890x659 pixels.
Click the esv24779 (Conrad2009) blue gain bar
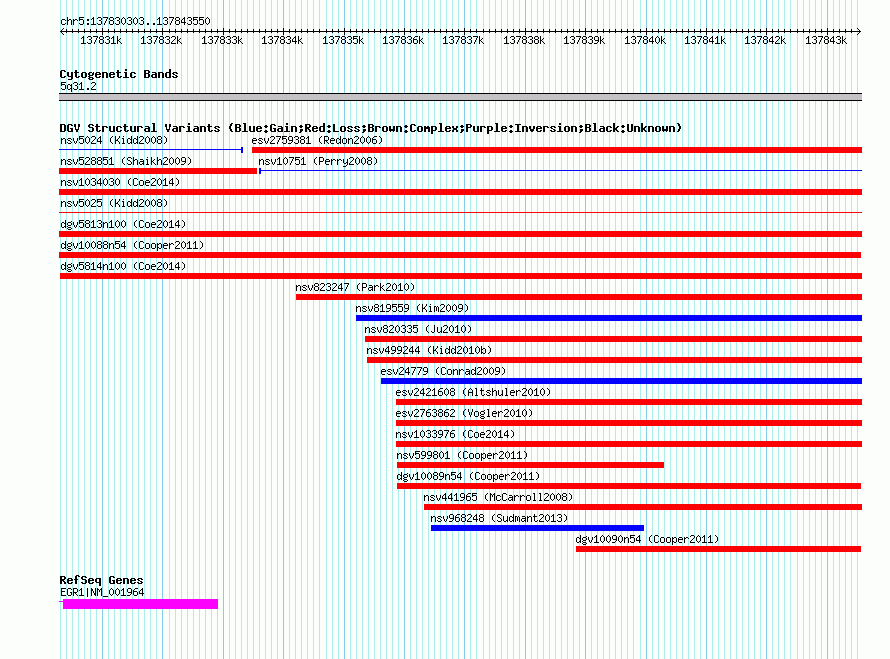tap(622, 381)
